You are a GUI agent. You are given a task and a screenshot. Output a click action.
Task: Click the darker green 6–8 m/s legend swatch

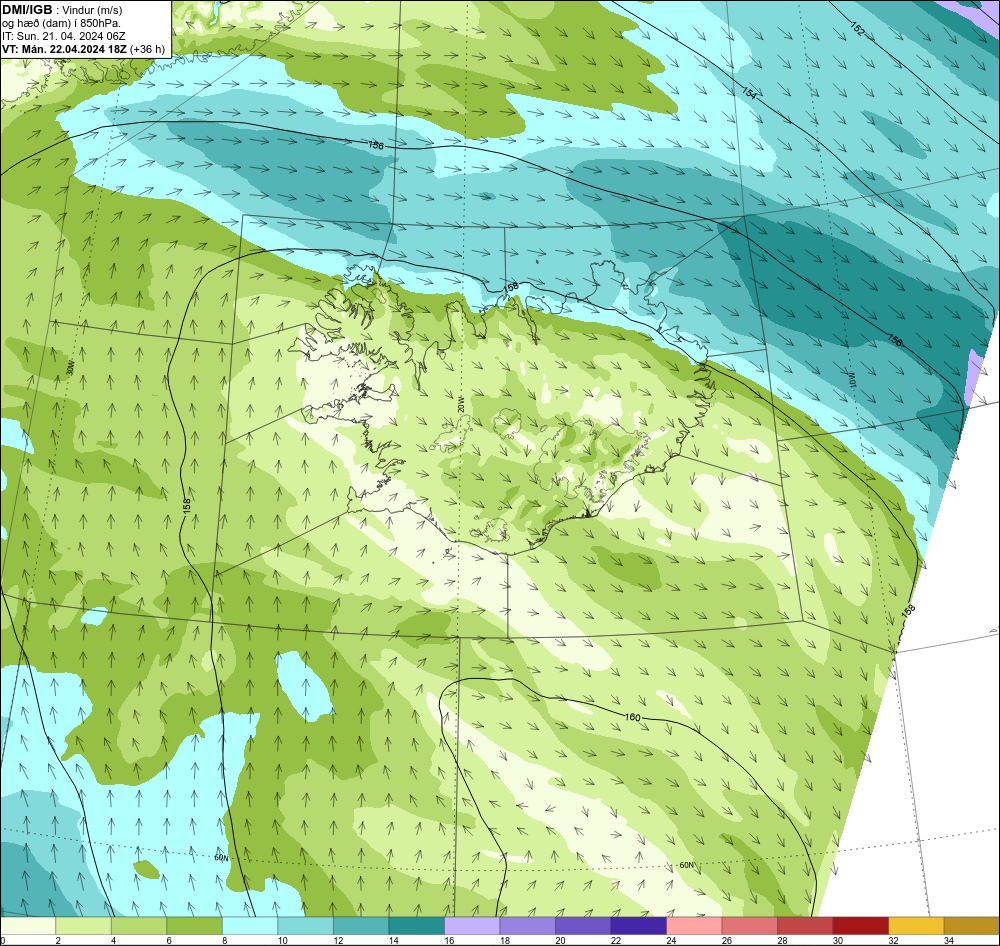pyautogui.click(x=195, y=926)
